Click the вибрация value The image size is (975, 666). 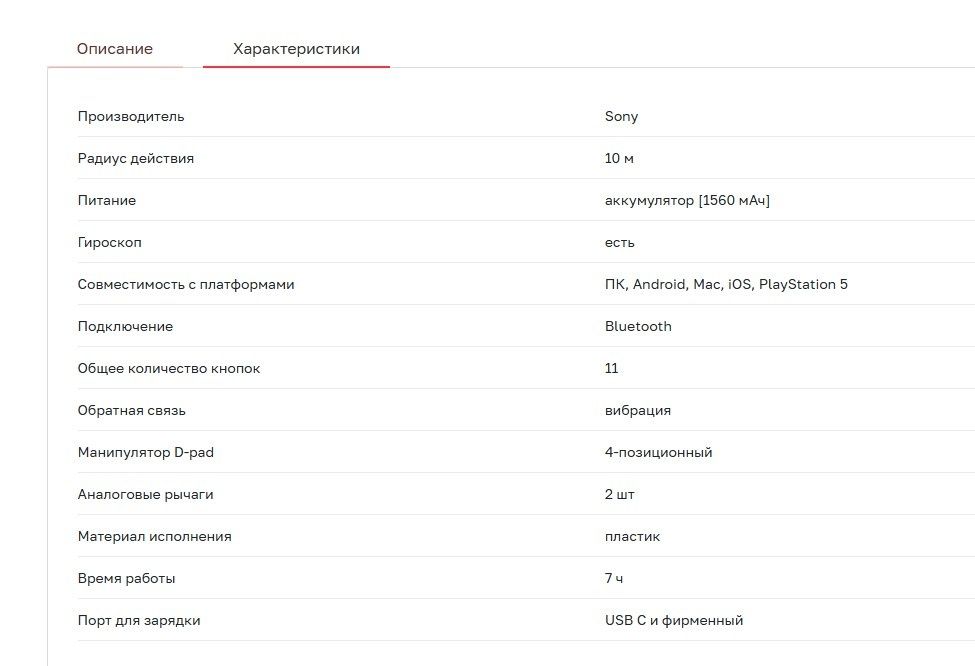[x=638, y=410]
